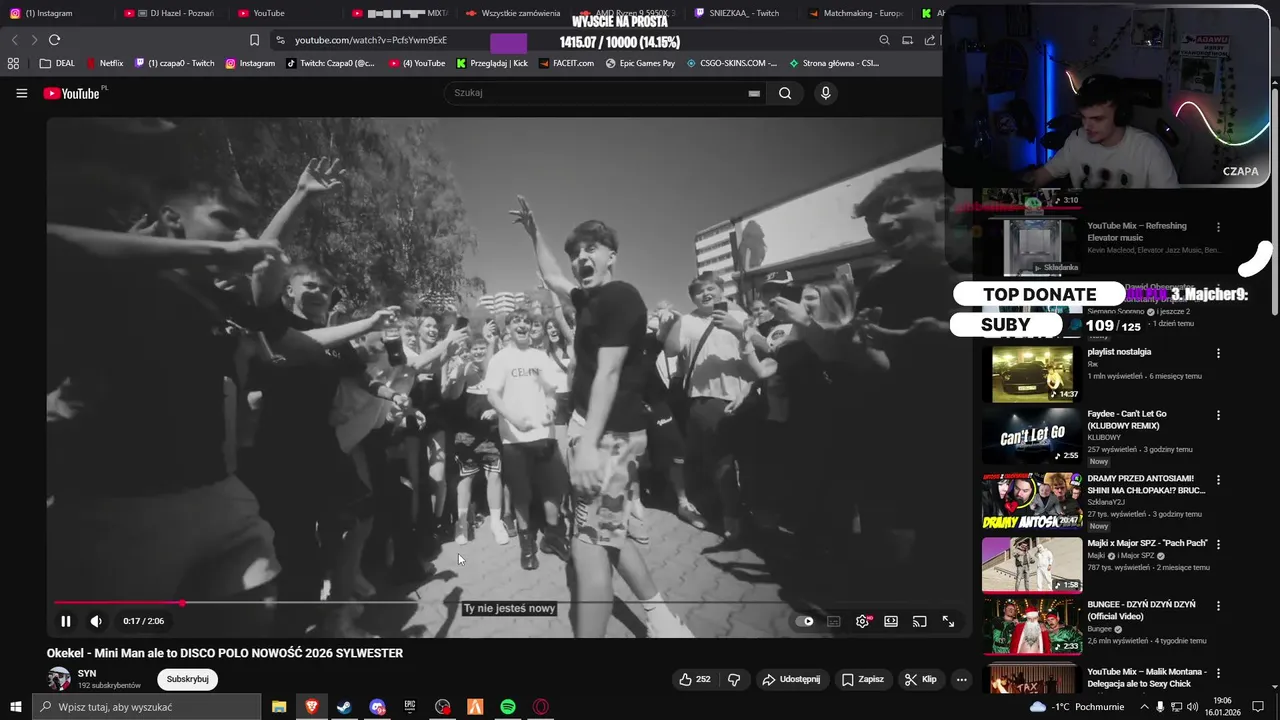1280x720 pixels.
Task: Open Epic Games launcher from taskbar
Action: [x=410, y=707]
